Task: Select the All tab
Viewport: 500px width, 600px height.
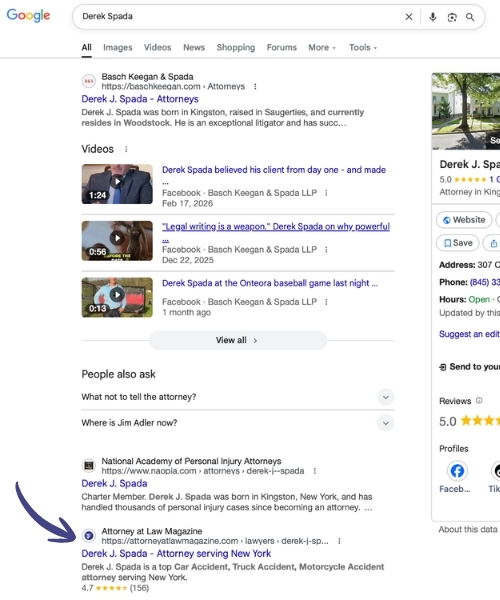Action: pyautogui.click(x=86, y=47)
